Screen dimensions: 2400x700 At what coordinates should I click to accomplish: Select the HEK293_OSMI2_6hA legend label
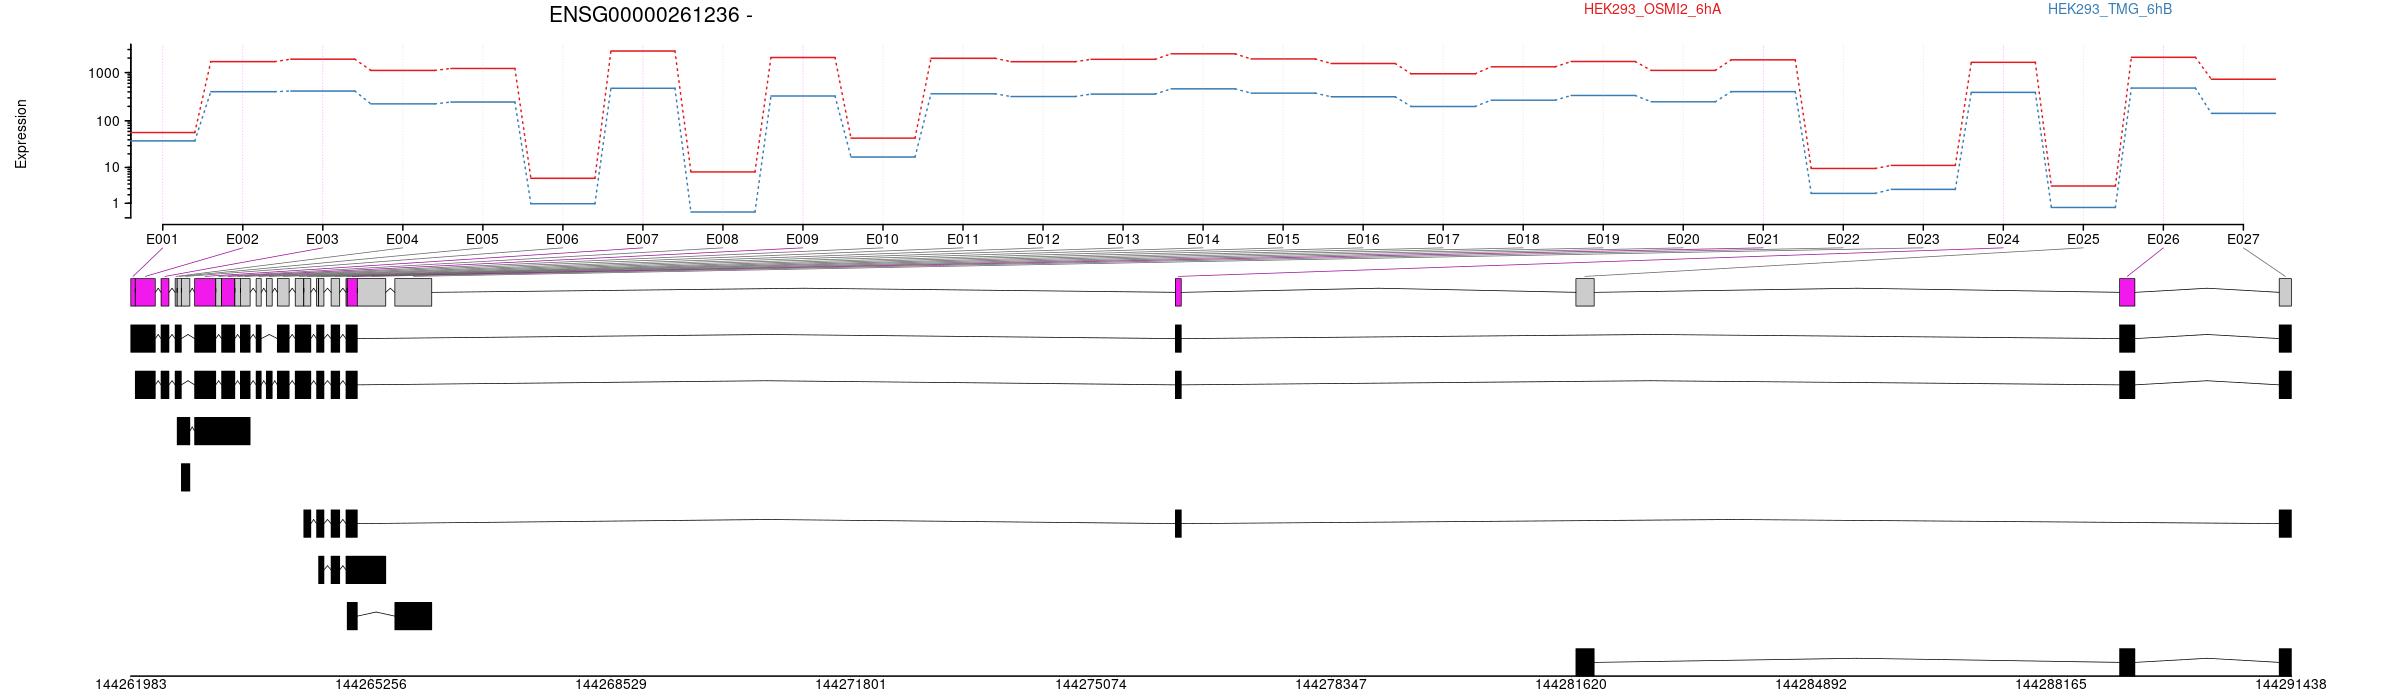(x=1653, y=9)
